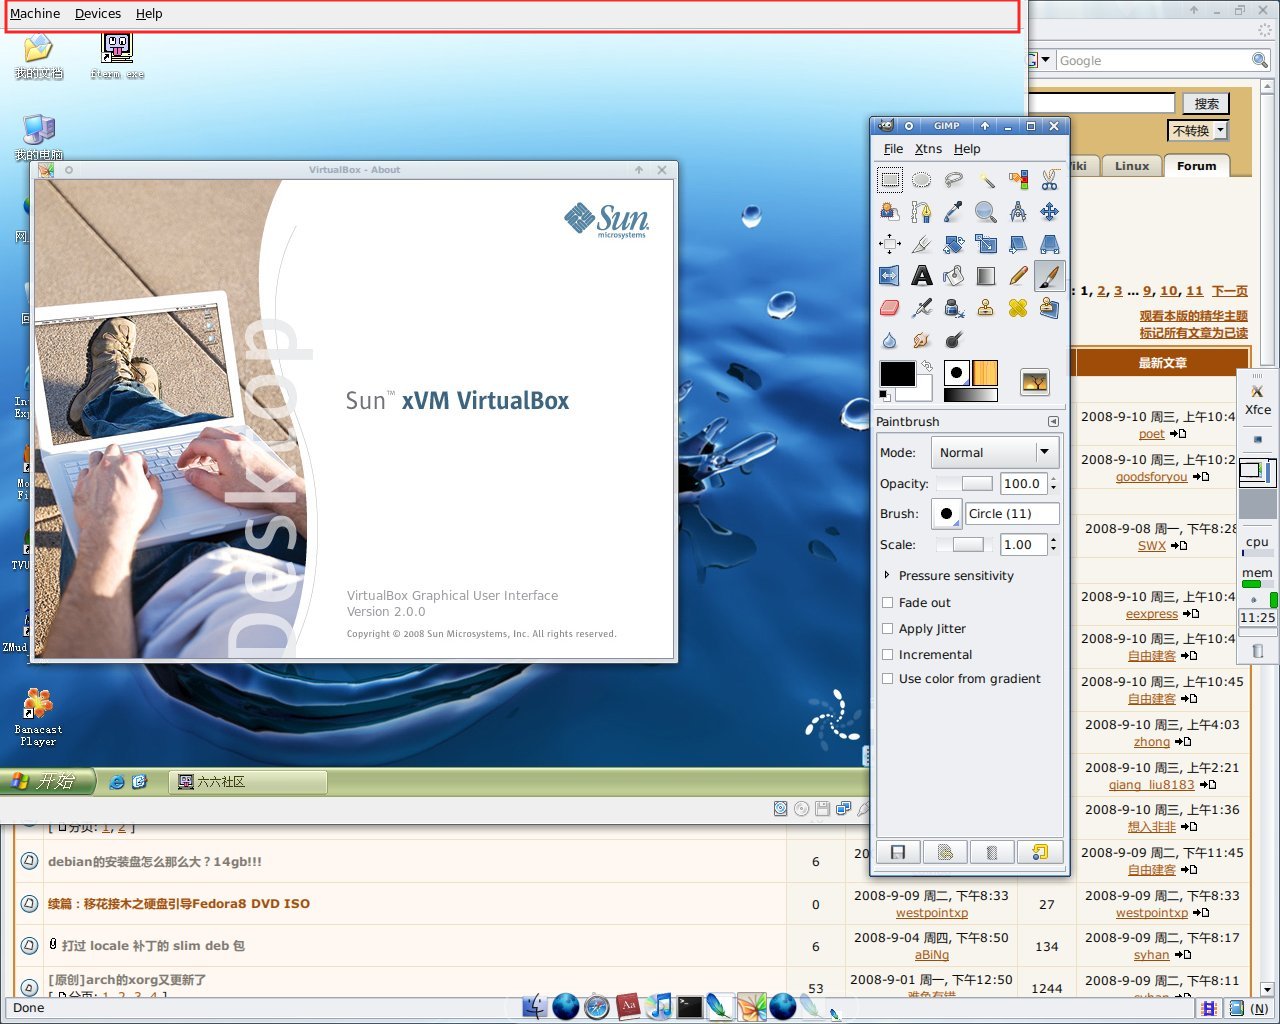Click the Google search field

tap(1153, 61)
